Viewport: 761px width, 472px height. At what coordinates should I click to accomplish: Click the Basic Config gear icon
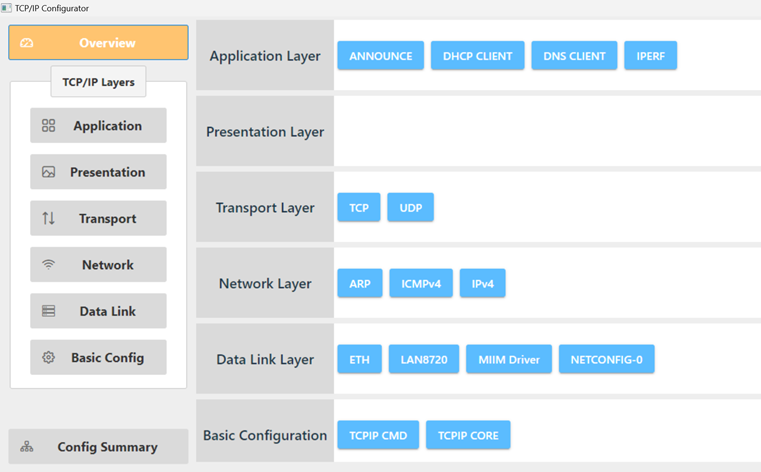pos(49,358)
